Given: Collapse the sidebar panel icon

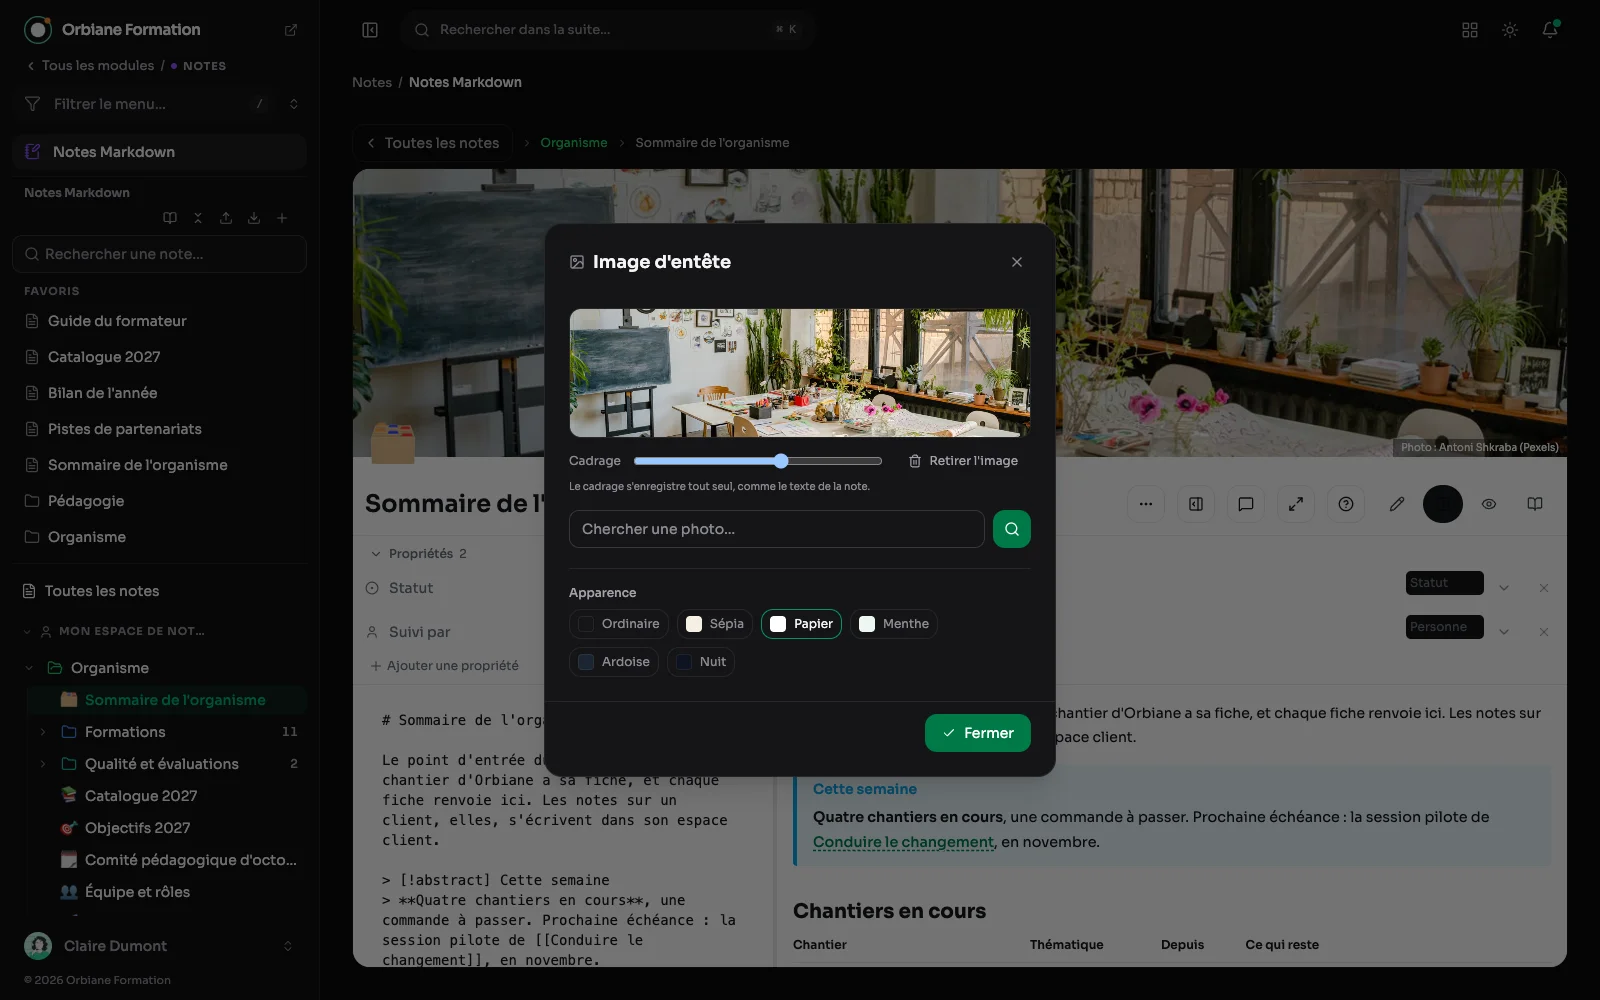Looking at the screenshot, I should [370, 30].
